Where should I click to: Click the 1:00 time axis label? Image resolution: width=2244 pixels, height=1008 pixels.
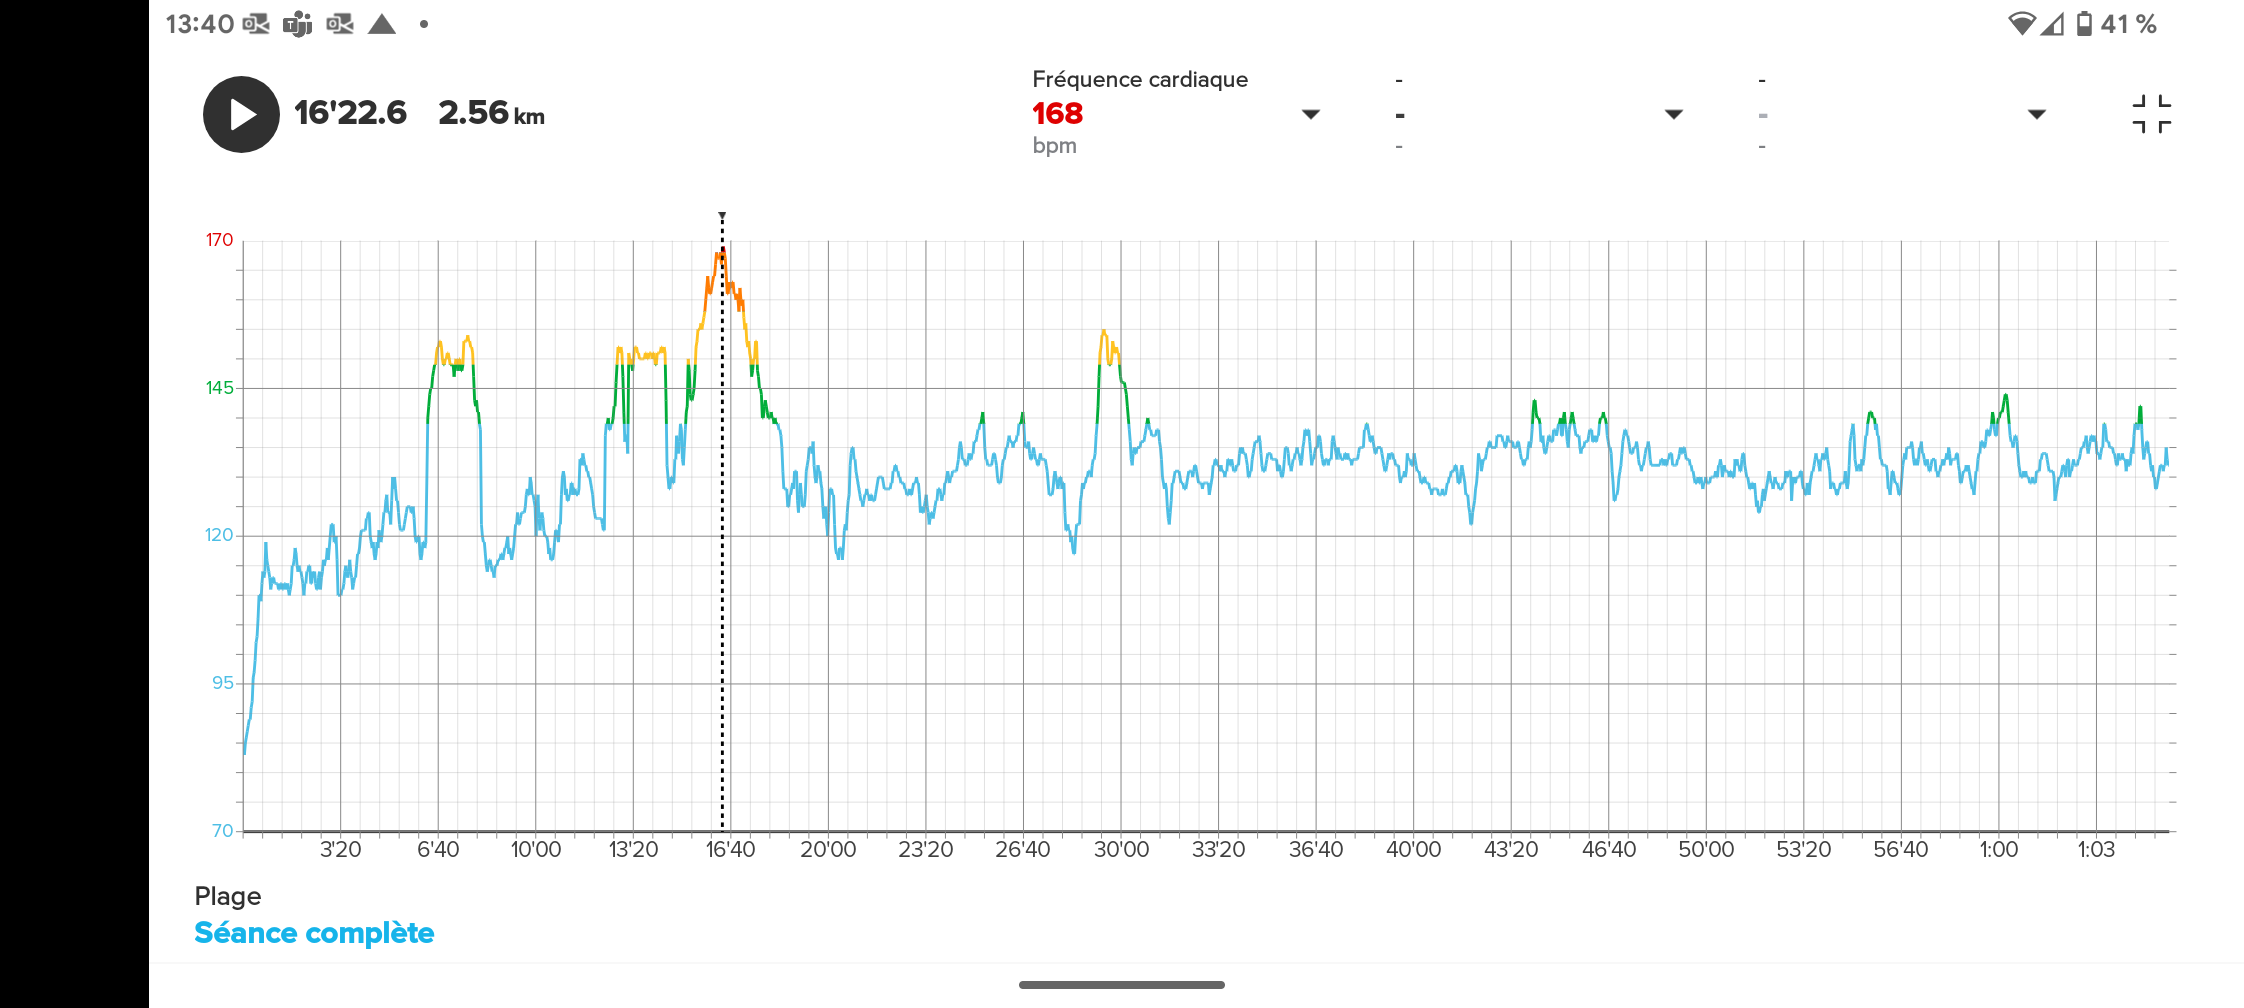[1999, 850]
